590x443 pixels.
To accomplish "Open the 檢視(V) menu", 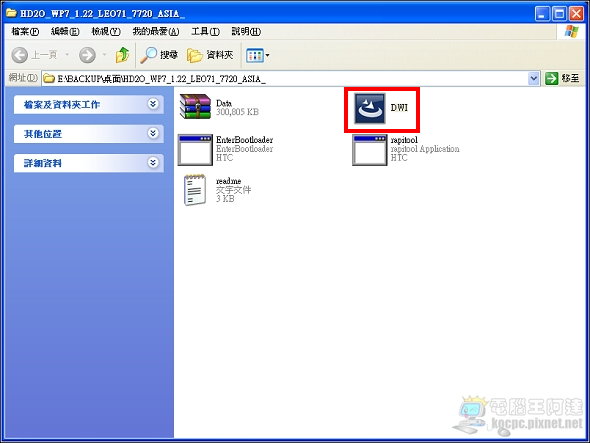I will [x=106, y=32].
